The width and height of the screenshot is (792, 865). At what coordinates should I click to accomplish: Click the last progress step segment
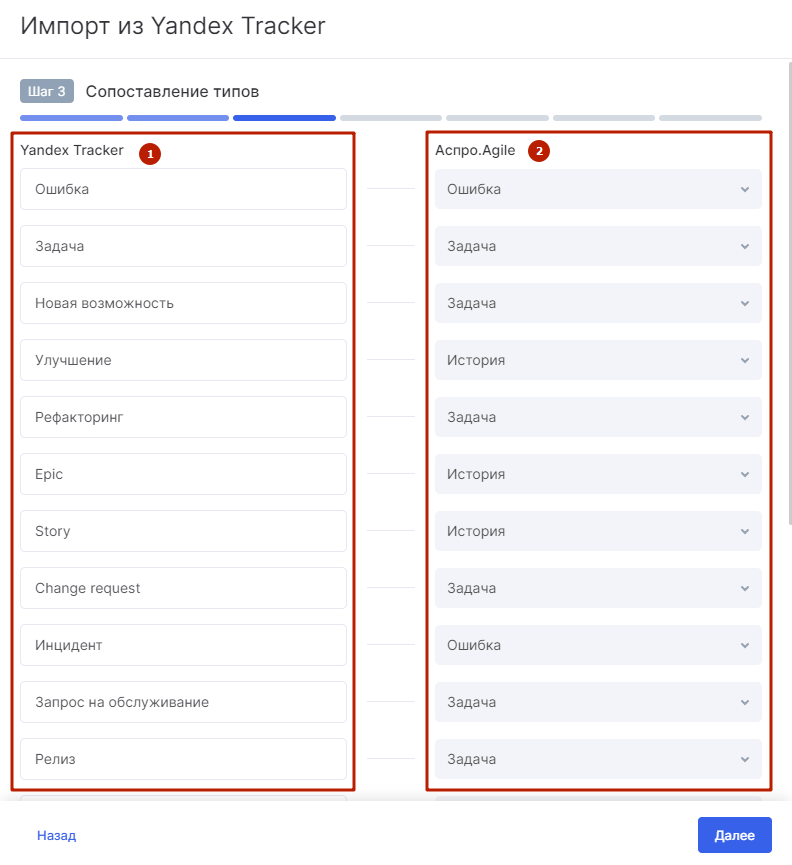pos(710,118)
